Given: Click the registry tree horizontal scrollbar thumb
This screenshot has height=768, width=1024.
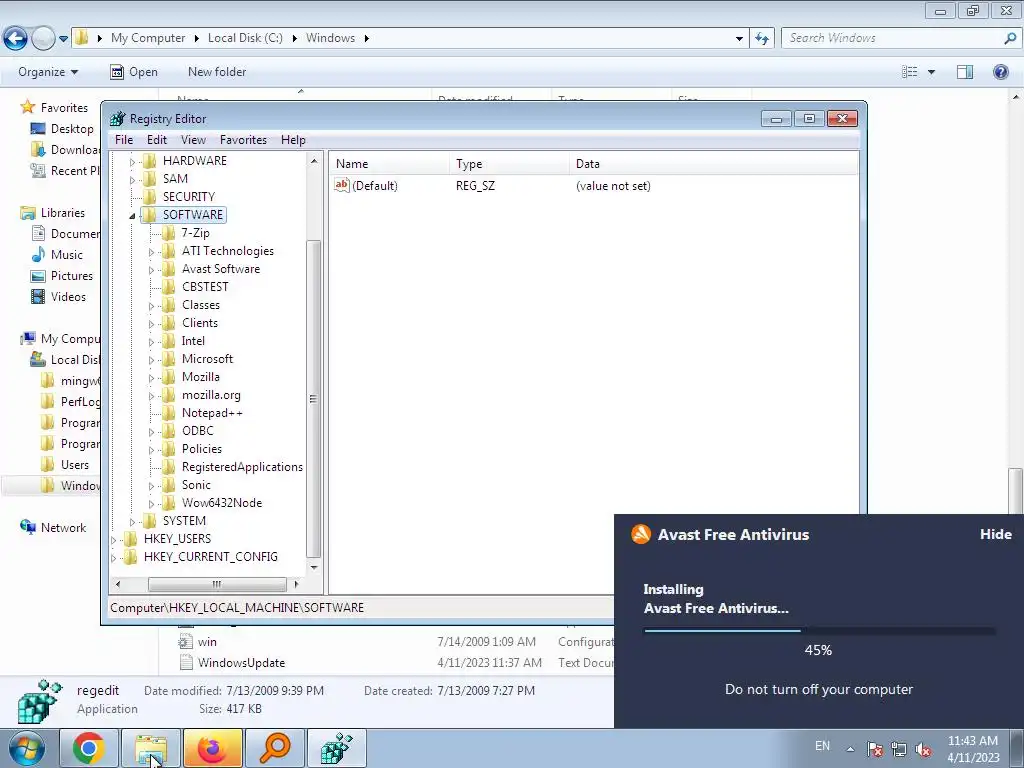Looking at the screenshot, I should 217,584.
